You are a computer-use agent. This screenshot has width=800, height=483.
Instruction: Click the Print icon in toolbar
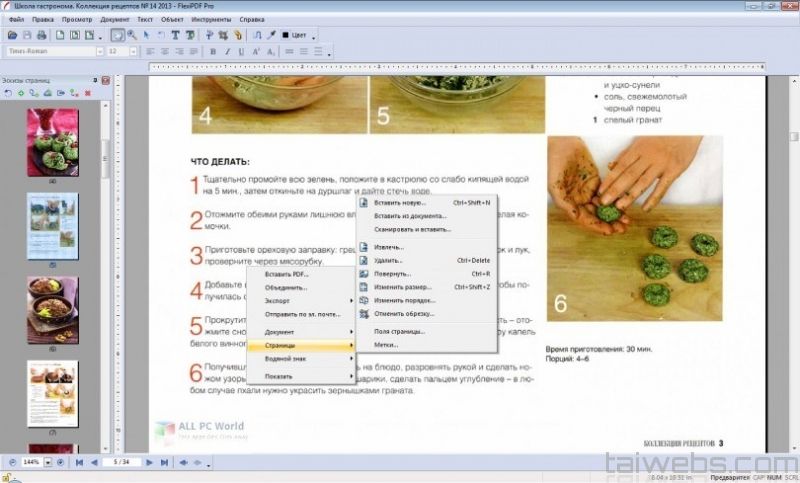click(x=40, y=35)
